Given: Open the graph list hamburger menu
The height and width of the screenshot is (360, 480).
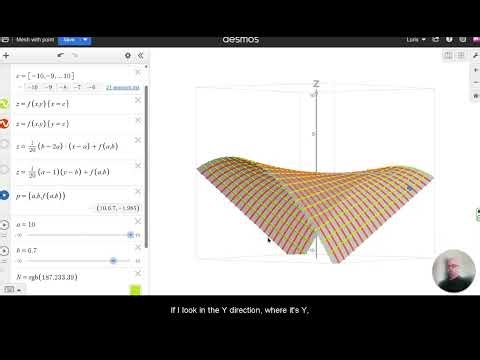Looking at the screenshot, I should (5, 40).
